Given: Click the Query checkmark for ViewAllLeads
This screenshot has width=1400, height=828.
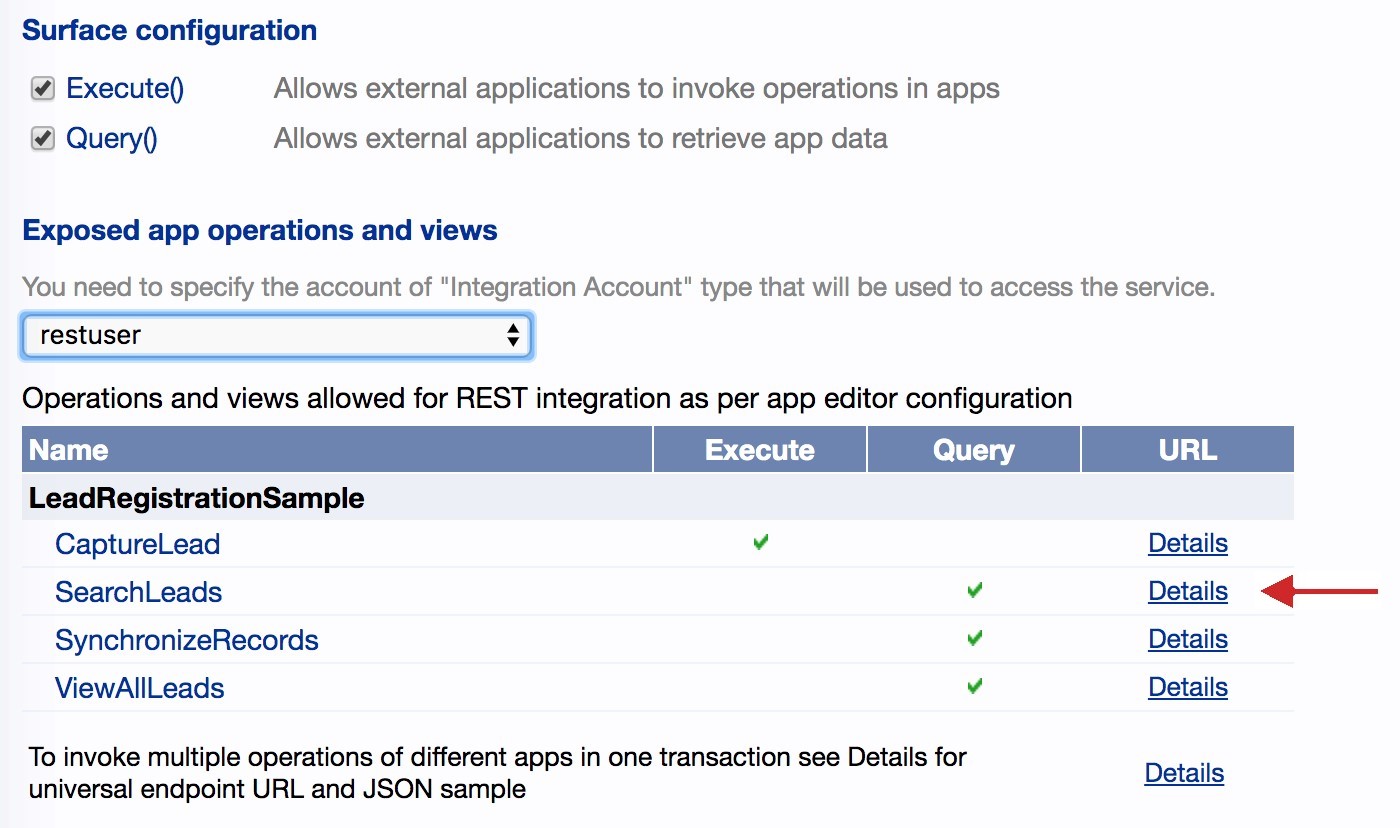Looking at the screenshot, I should click(x=974, y=687).
